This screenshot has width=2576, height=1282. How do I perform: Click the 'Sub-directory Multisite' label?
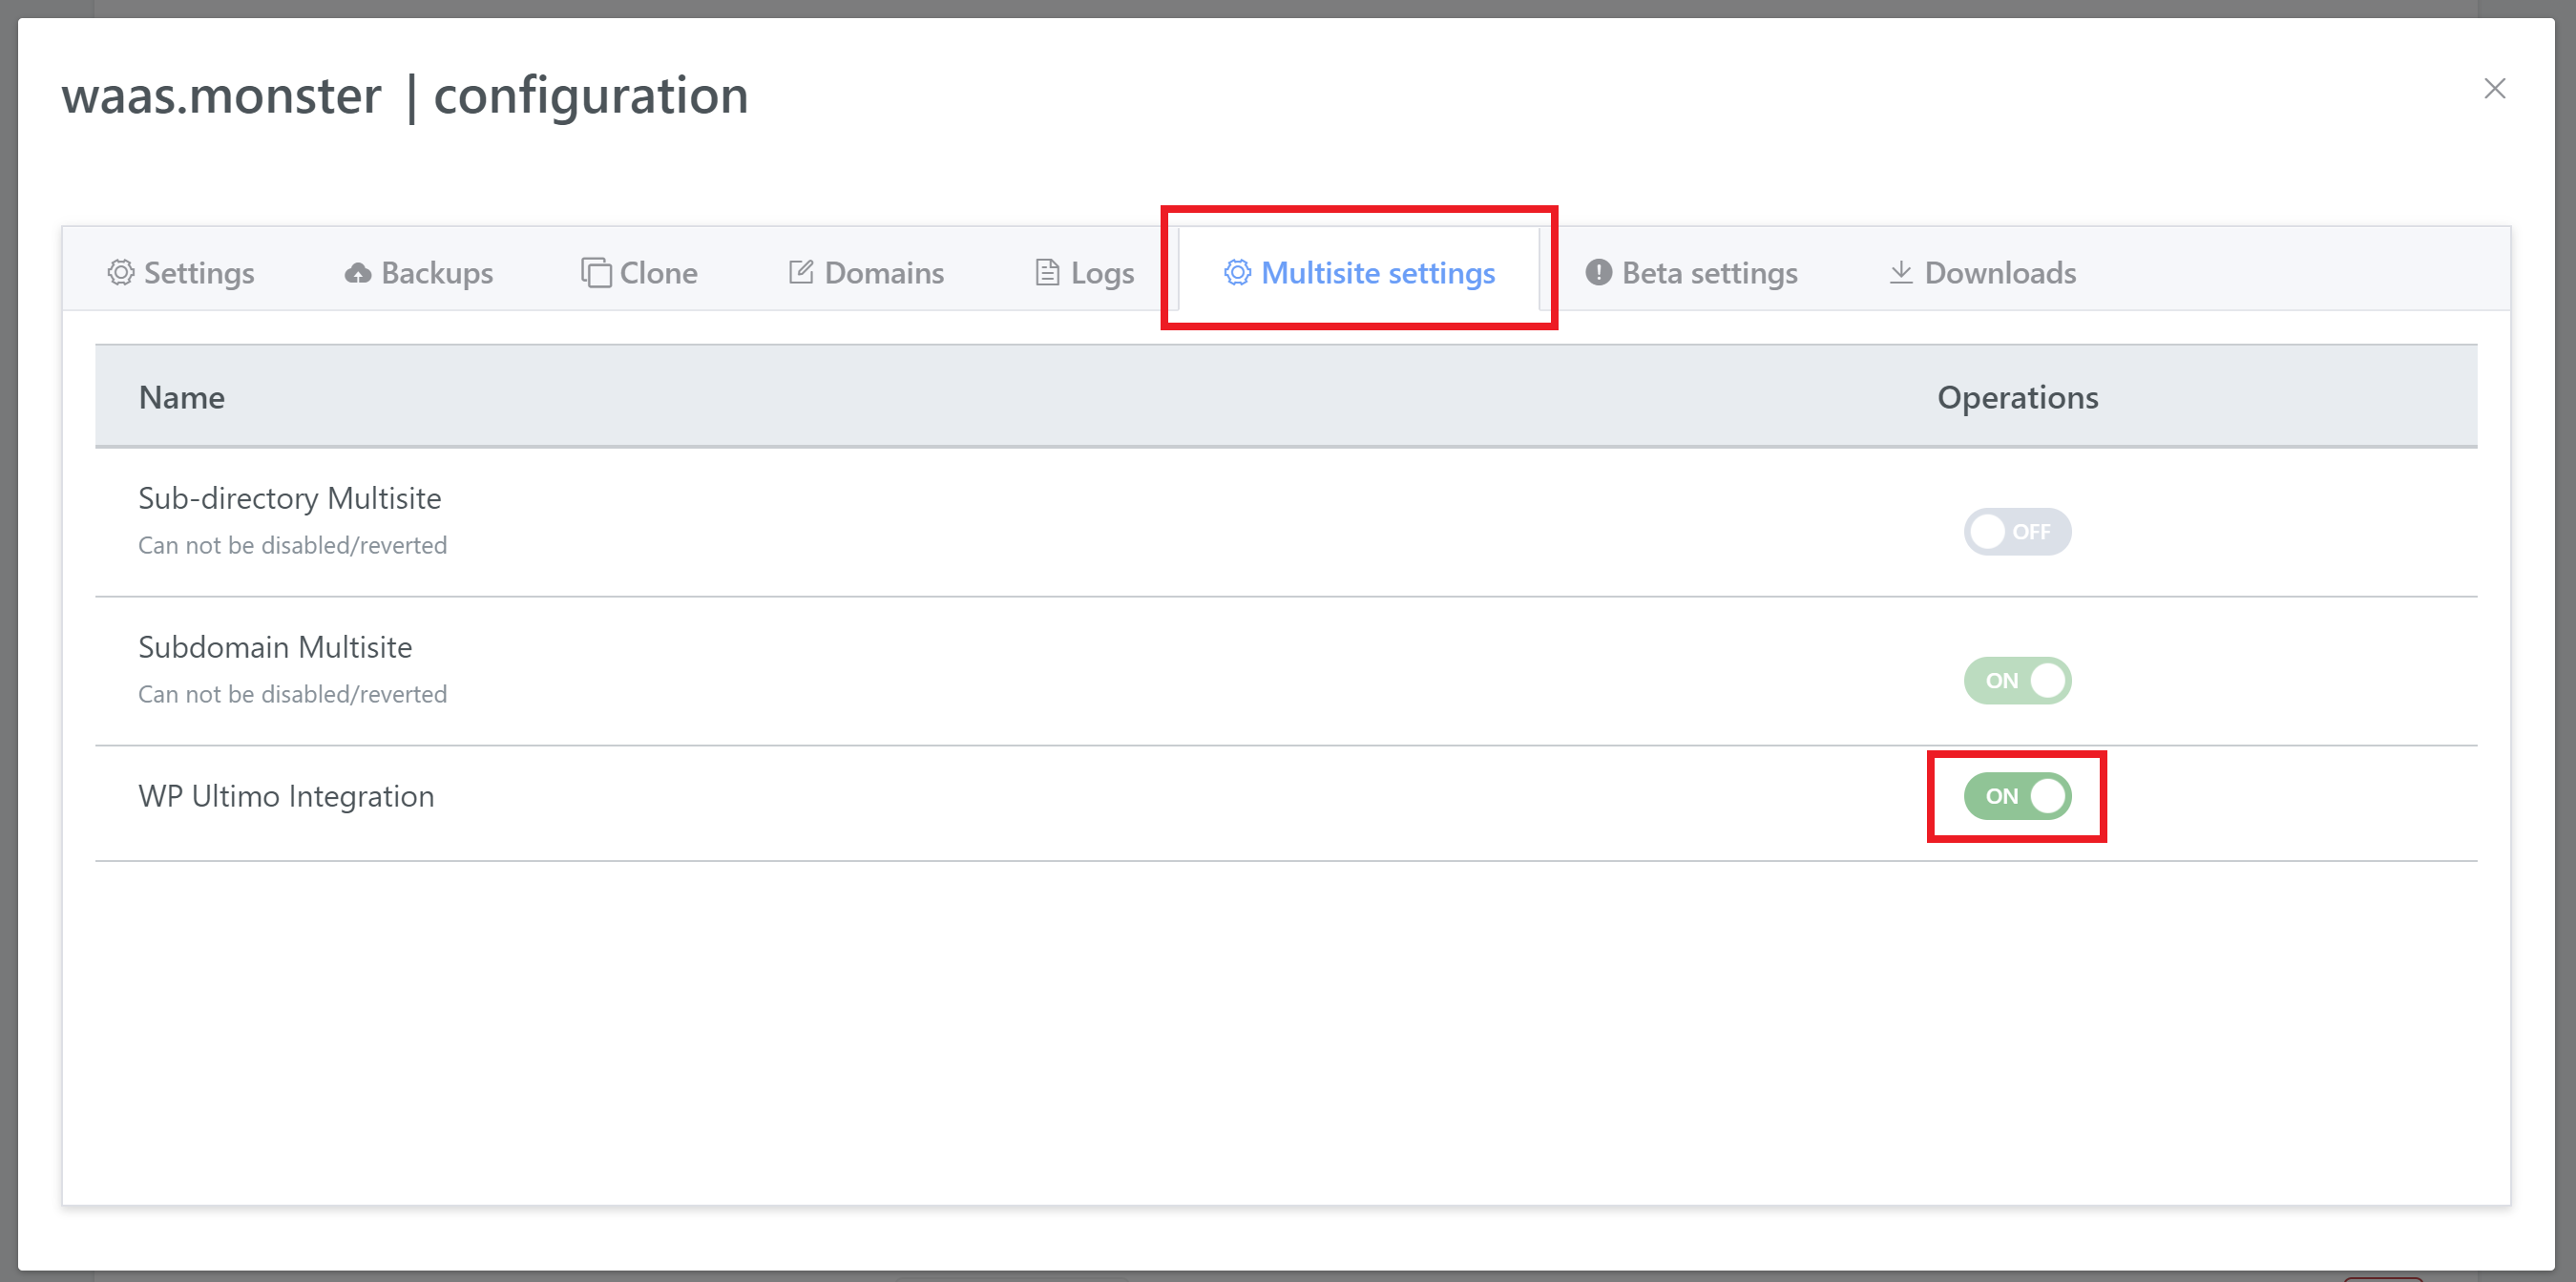tap(290, 498)
